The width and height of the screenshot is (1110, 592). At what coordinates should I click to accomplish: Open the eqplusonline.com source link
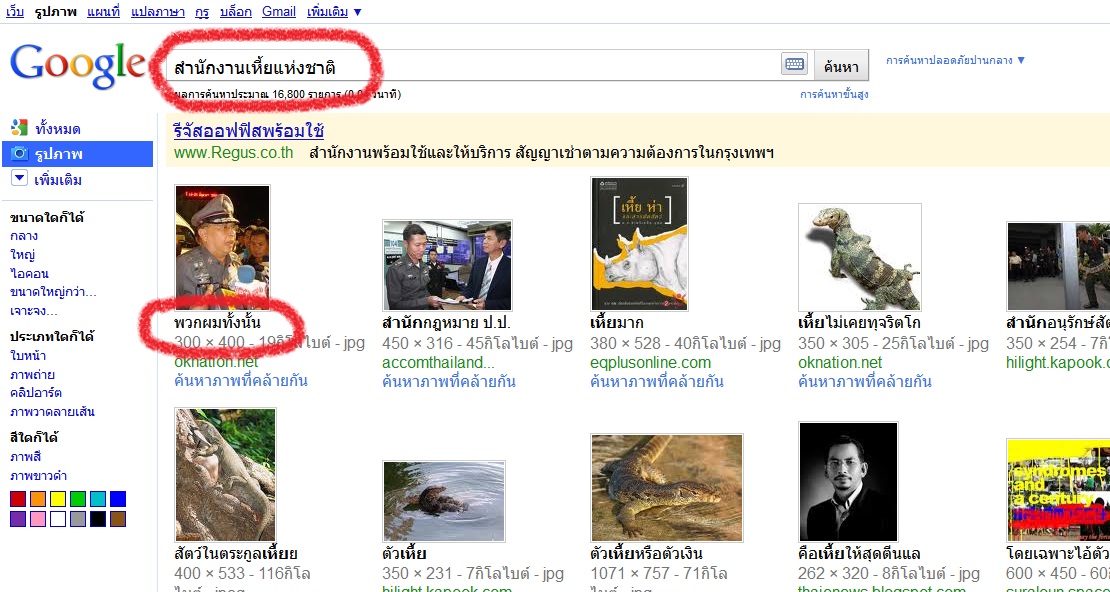651,363
